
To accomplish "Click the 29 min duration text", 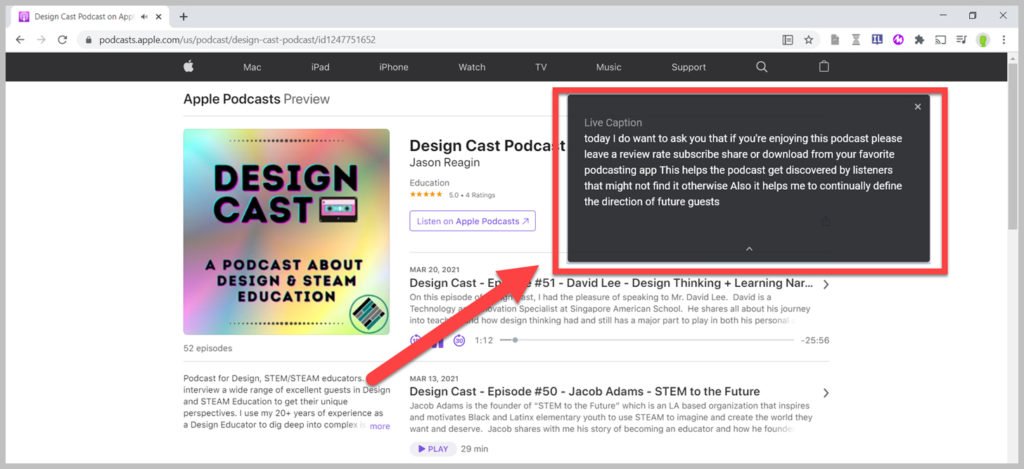I will tap(474, 449).
